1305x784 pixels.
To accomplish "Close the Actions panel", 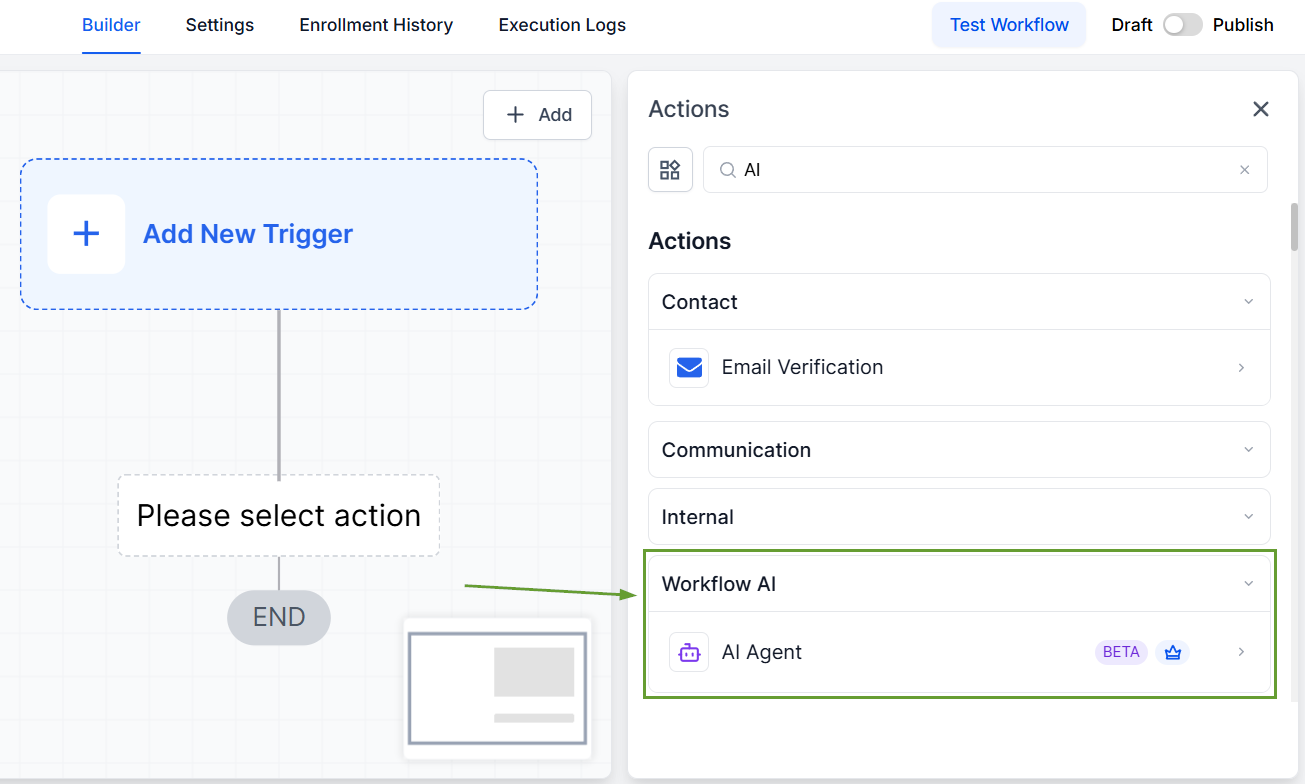I will pyautogui.click(x=1261, y=109).
